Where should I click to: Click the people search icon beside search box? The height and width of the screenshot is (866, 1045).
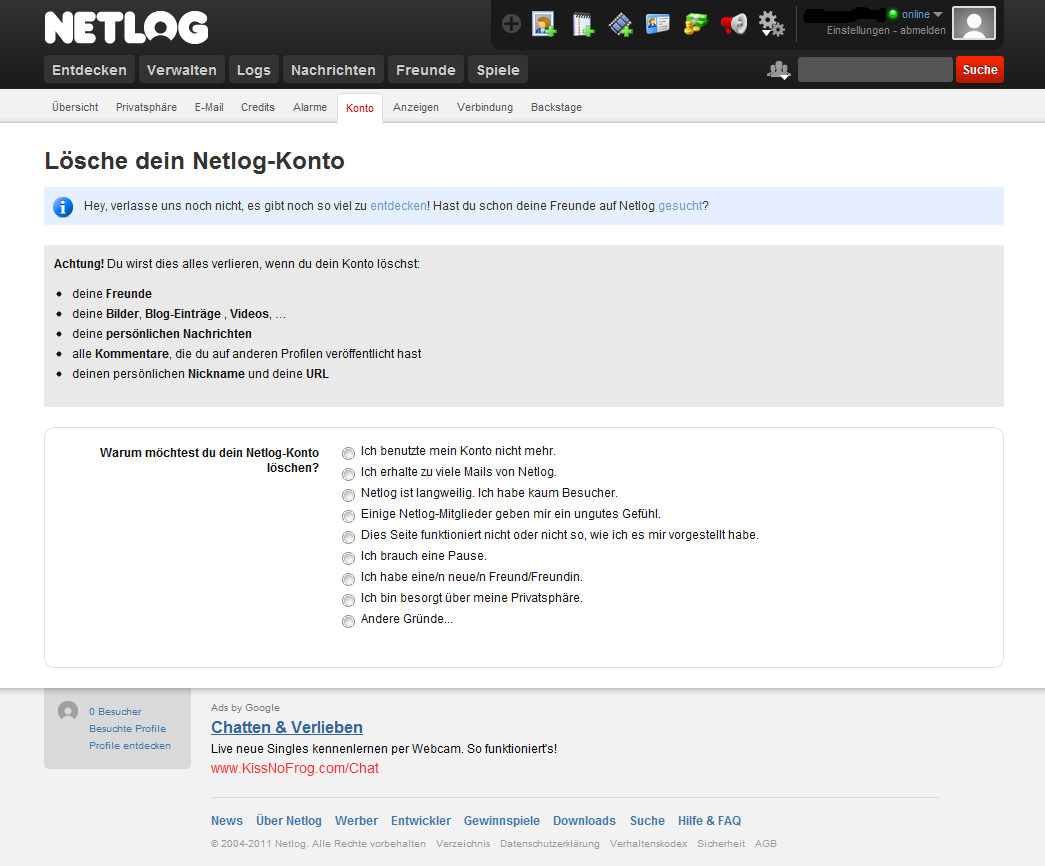pos(778,69)
